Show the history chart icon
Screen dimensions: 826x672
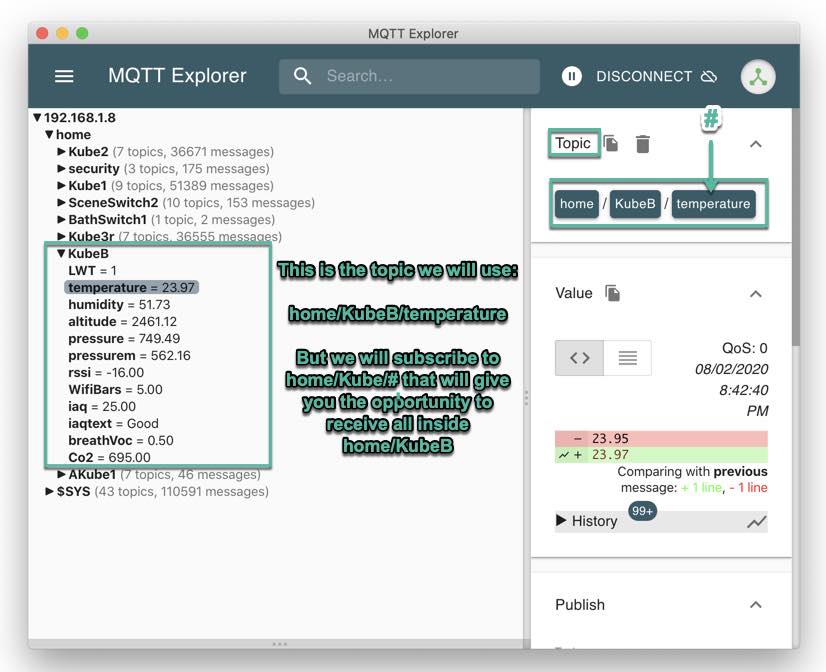[756, 522]
